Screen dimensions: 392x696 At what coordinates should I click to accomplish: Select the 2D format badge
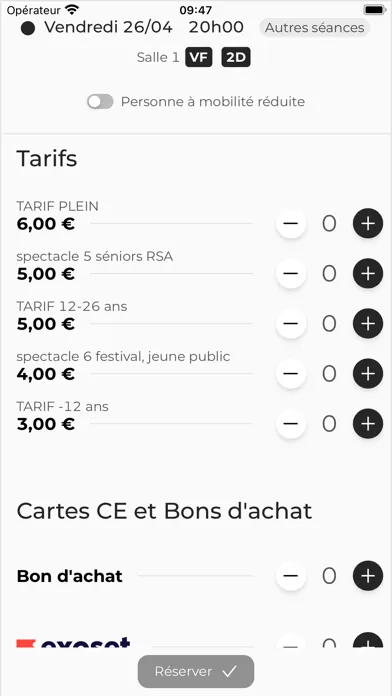[x=236, y=58]
